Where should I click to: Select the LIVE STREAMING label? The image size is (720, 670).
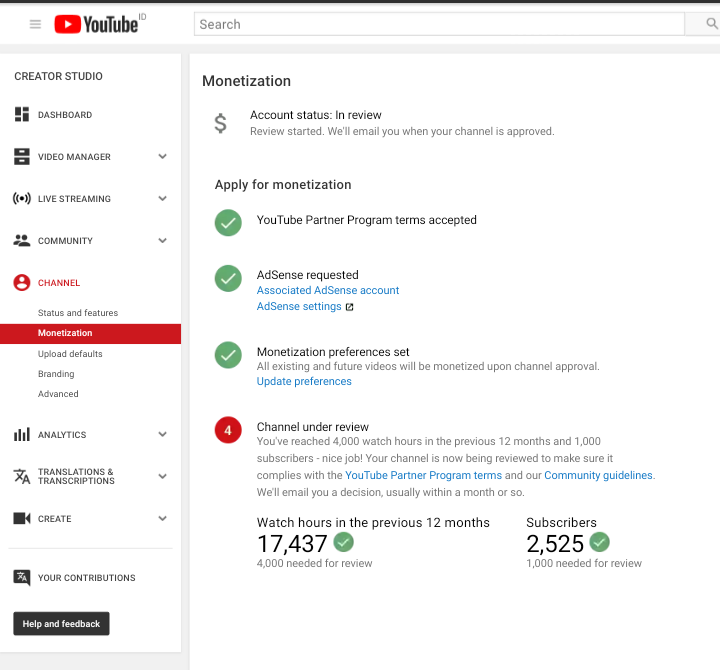point(74,199)
